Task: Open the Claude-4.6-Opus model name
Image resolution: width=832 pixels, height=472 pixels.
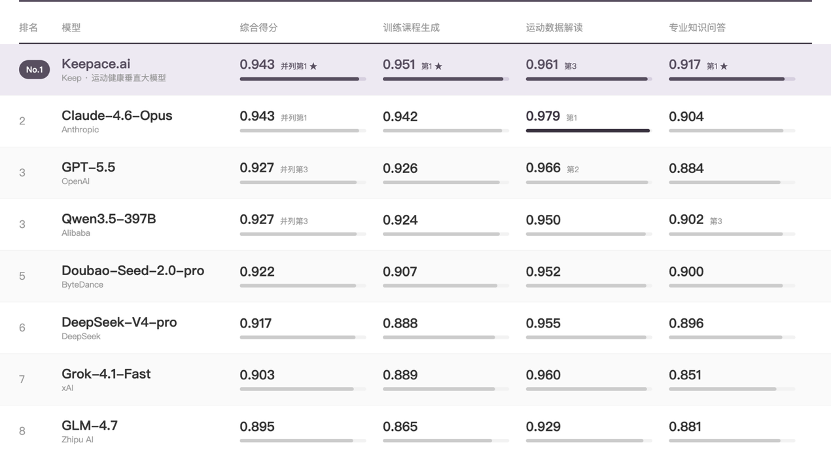Action: point(117,116)
